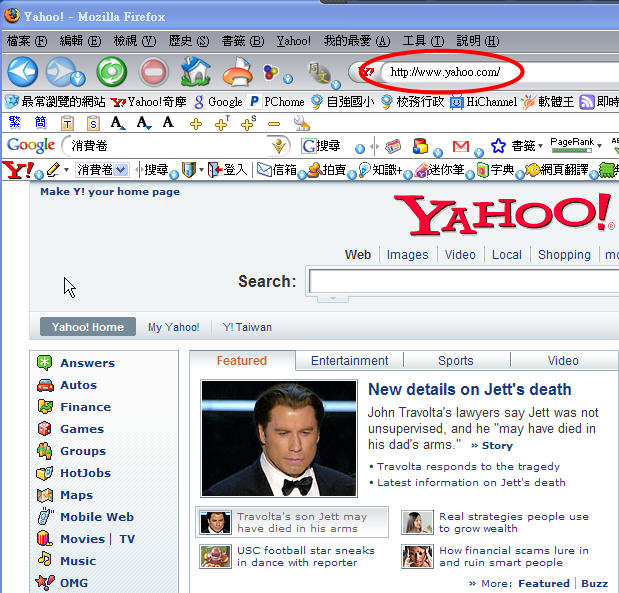
Task: Select the Featured tab
Action: (242, 361)
